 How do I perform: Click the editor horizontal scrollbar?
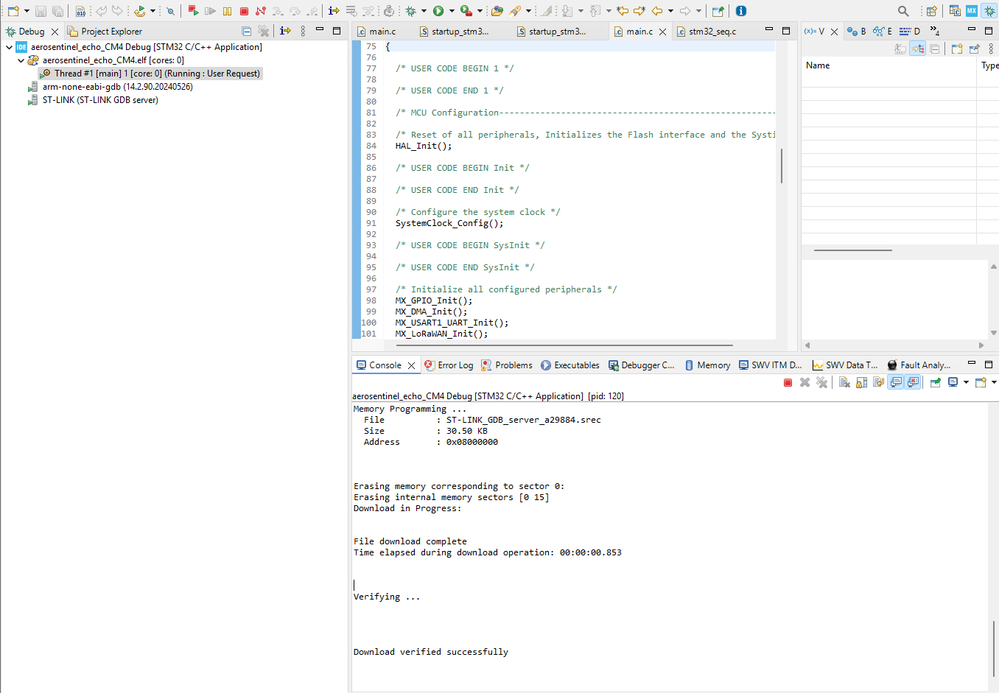[564, 345]
